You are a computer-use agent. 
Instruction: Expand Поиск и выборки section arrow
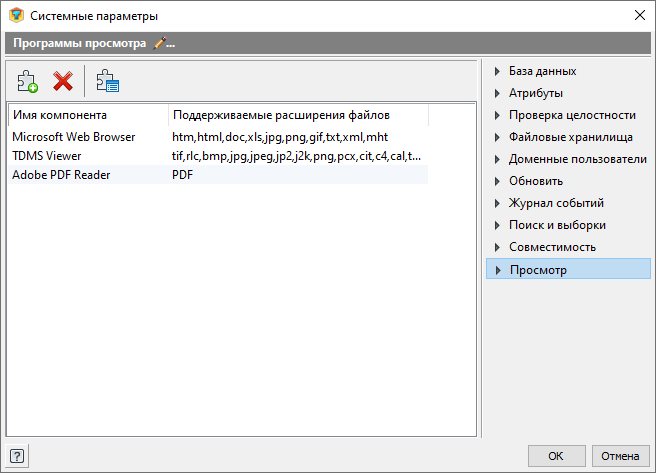[497, 225]
